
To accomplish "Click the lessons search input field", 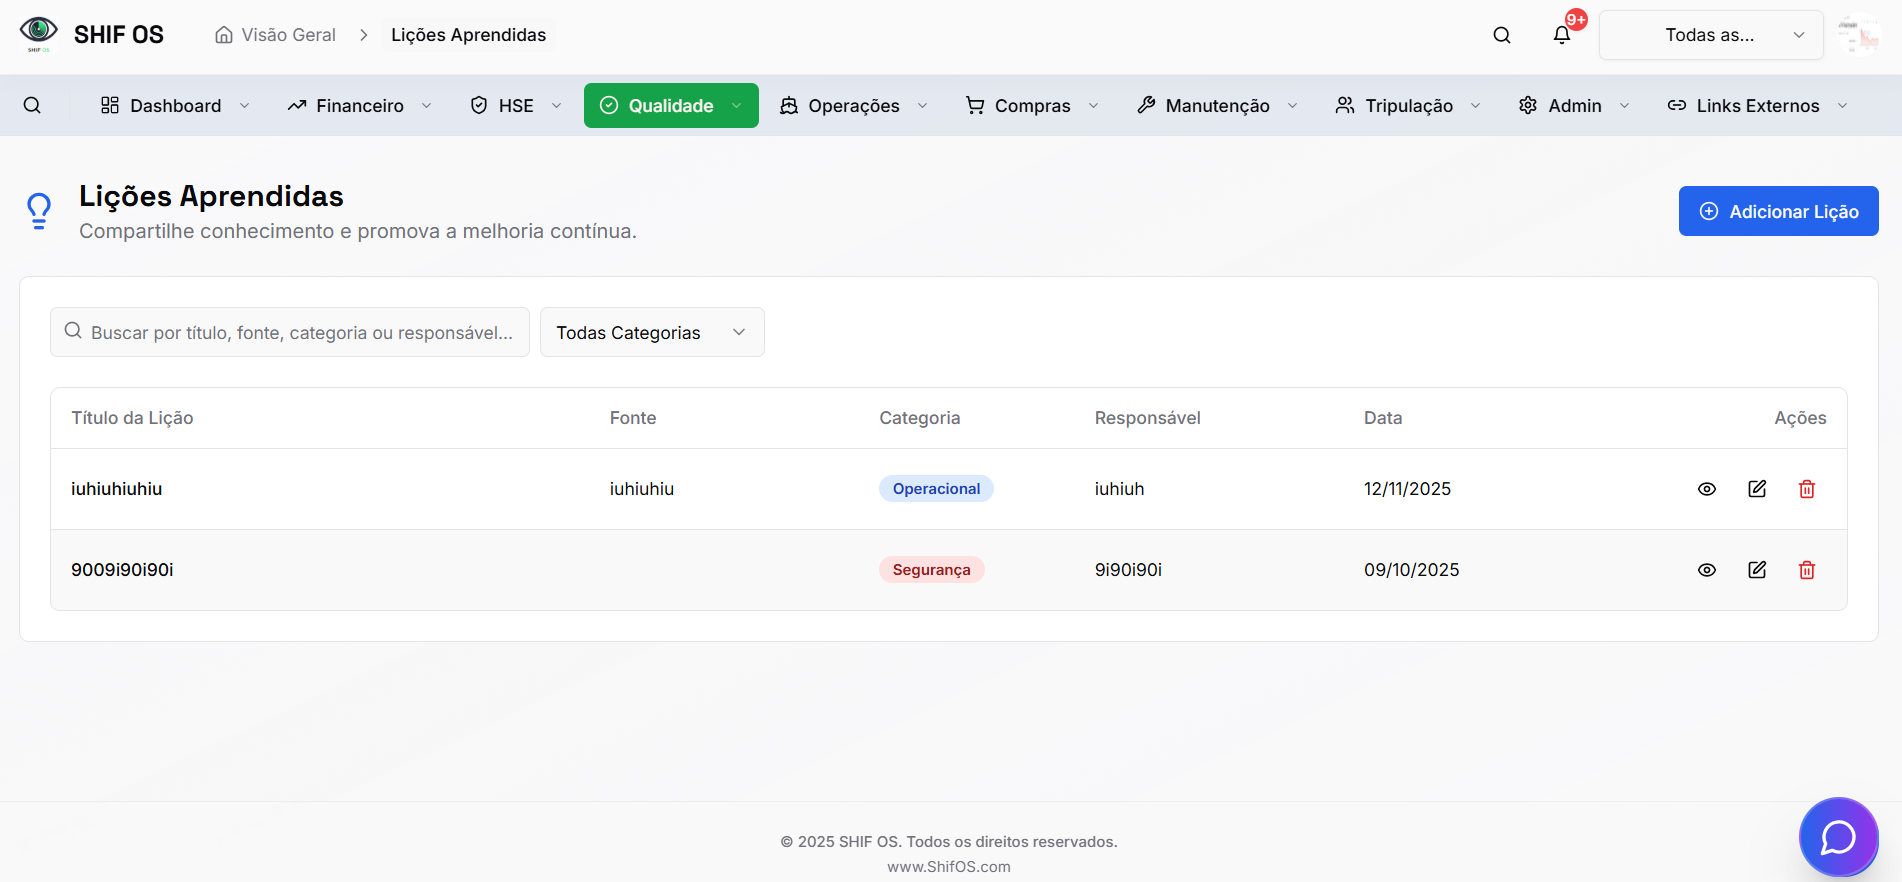I will (300, 332).
